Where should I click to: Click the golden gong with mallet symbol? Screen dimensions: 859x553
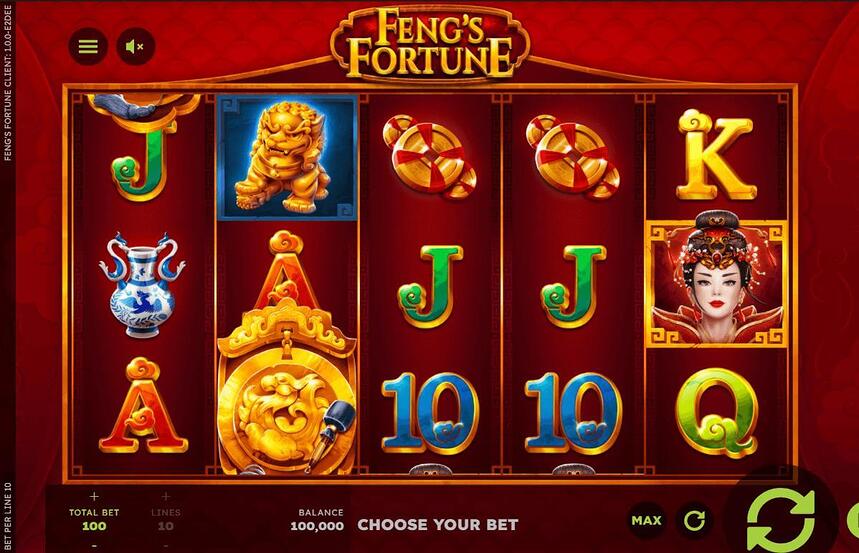tap(287, 389)
